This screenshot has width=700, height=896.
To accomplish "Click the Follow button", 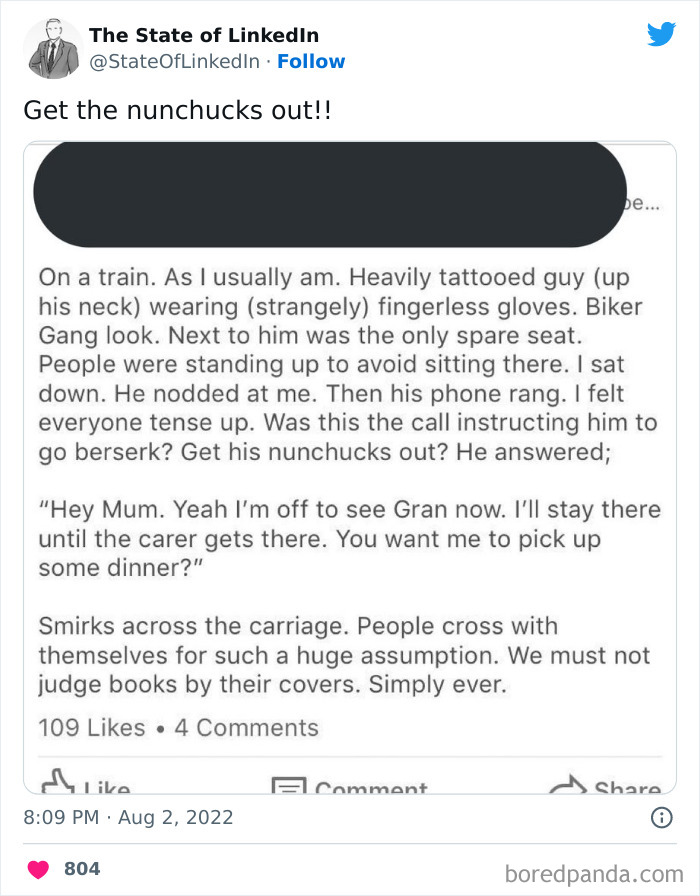I will click(312, 62).
